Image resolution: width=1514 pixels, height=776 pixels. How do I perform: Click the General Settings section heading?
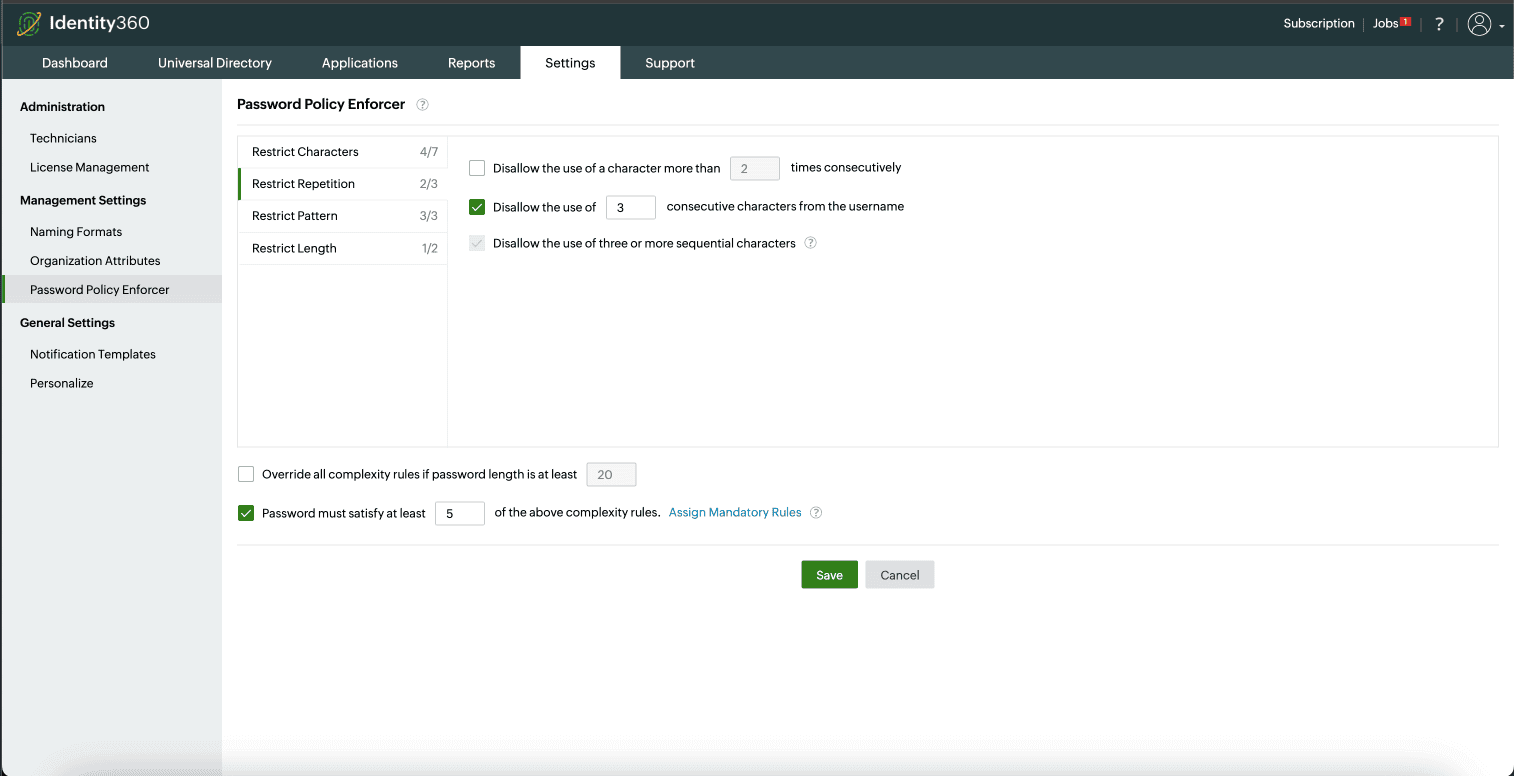68,323
